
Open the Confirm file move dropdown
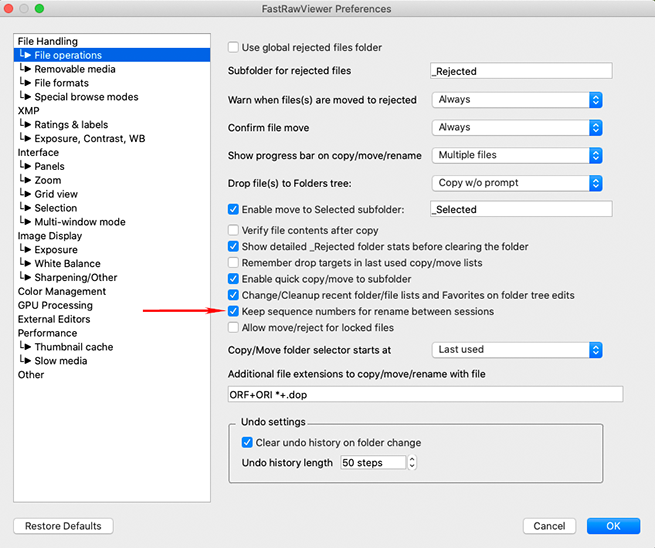[x=517, y=128]
